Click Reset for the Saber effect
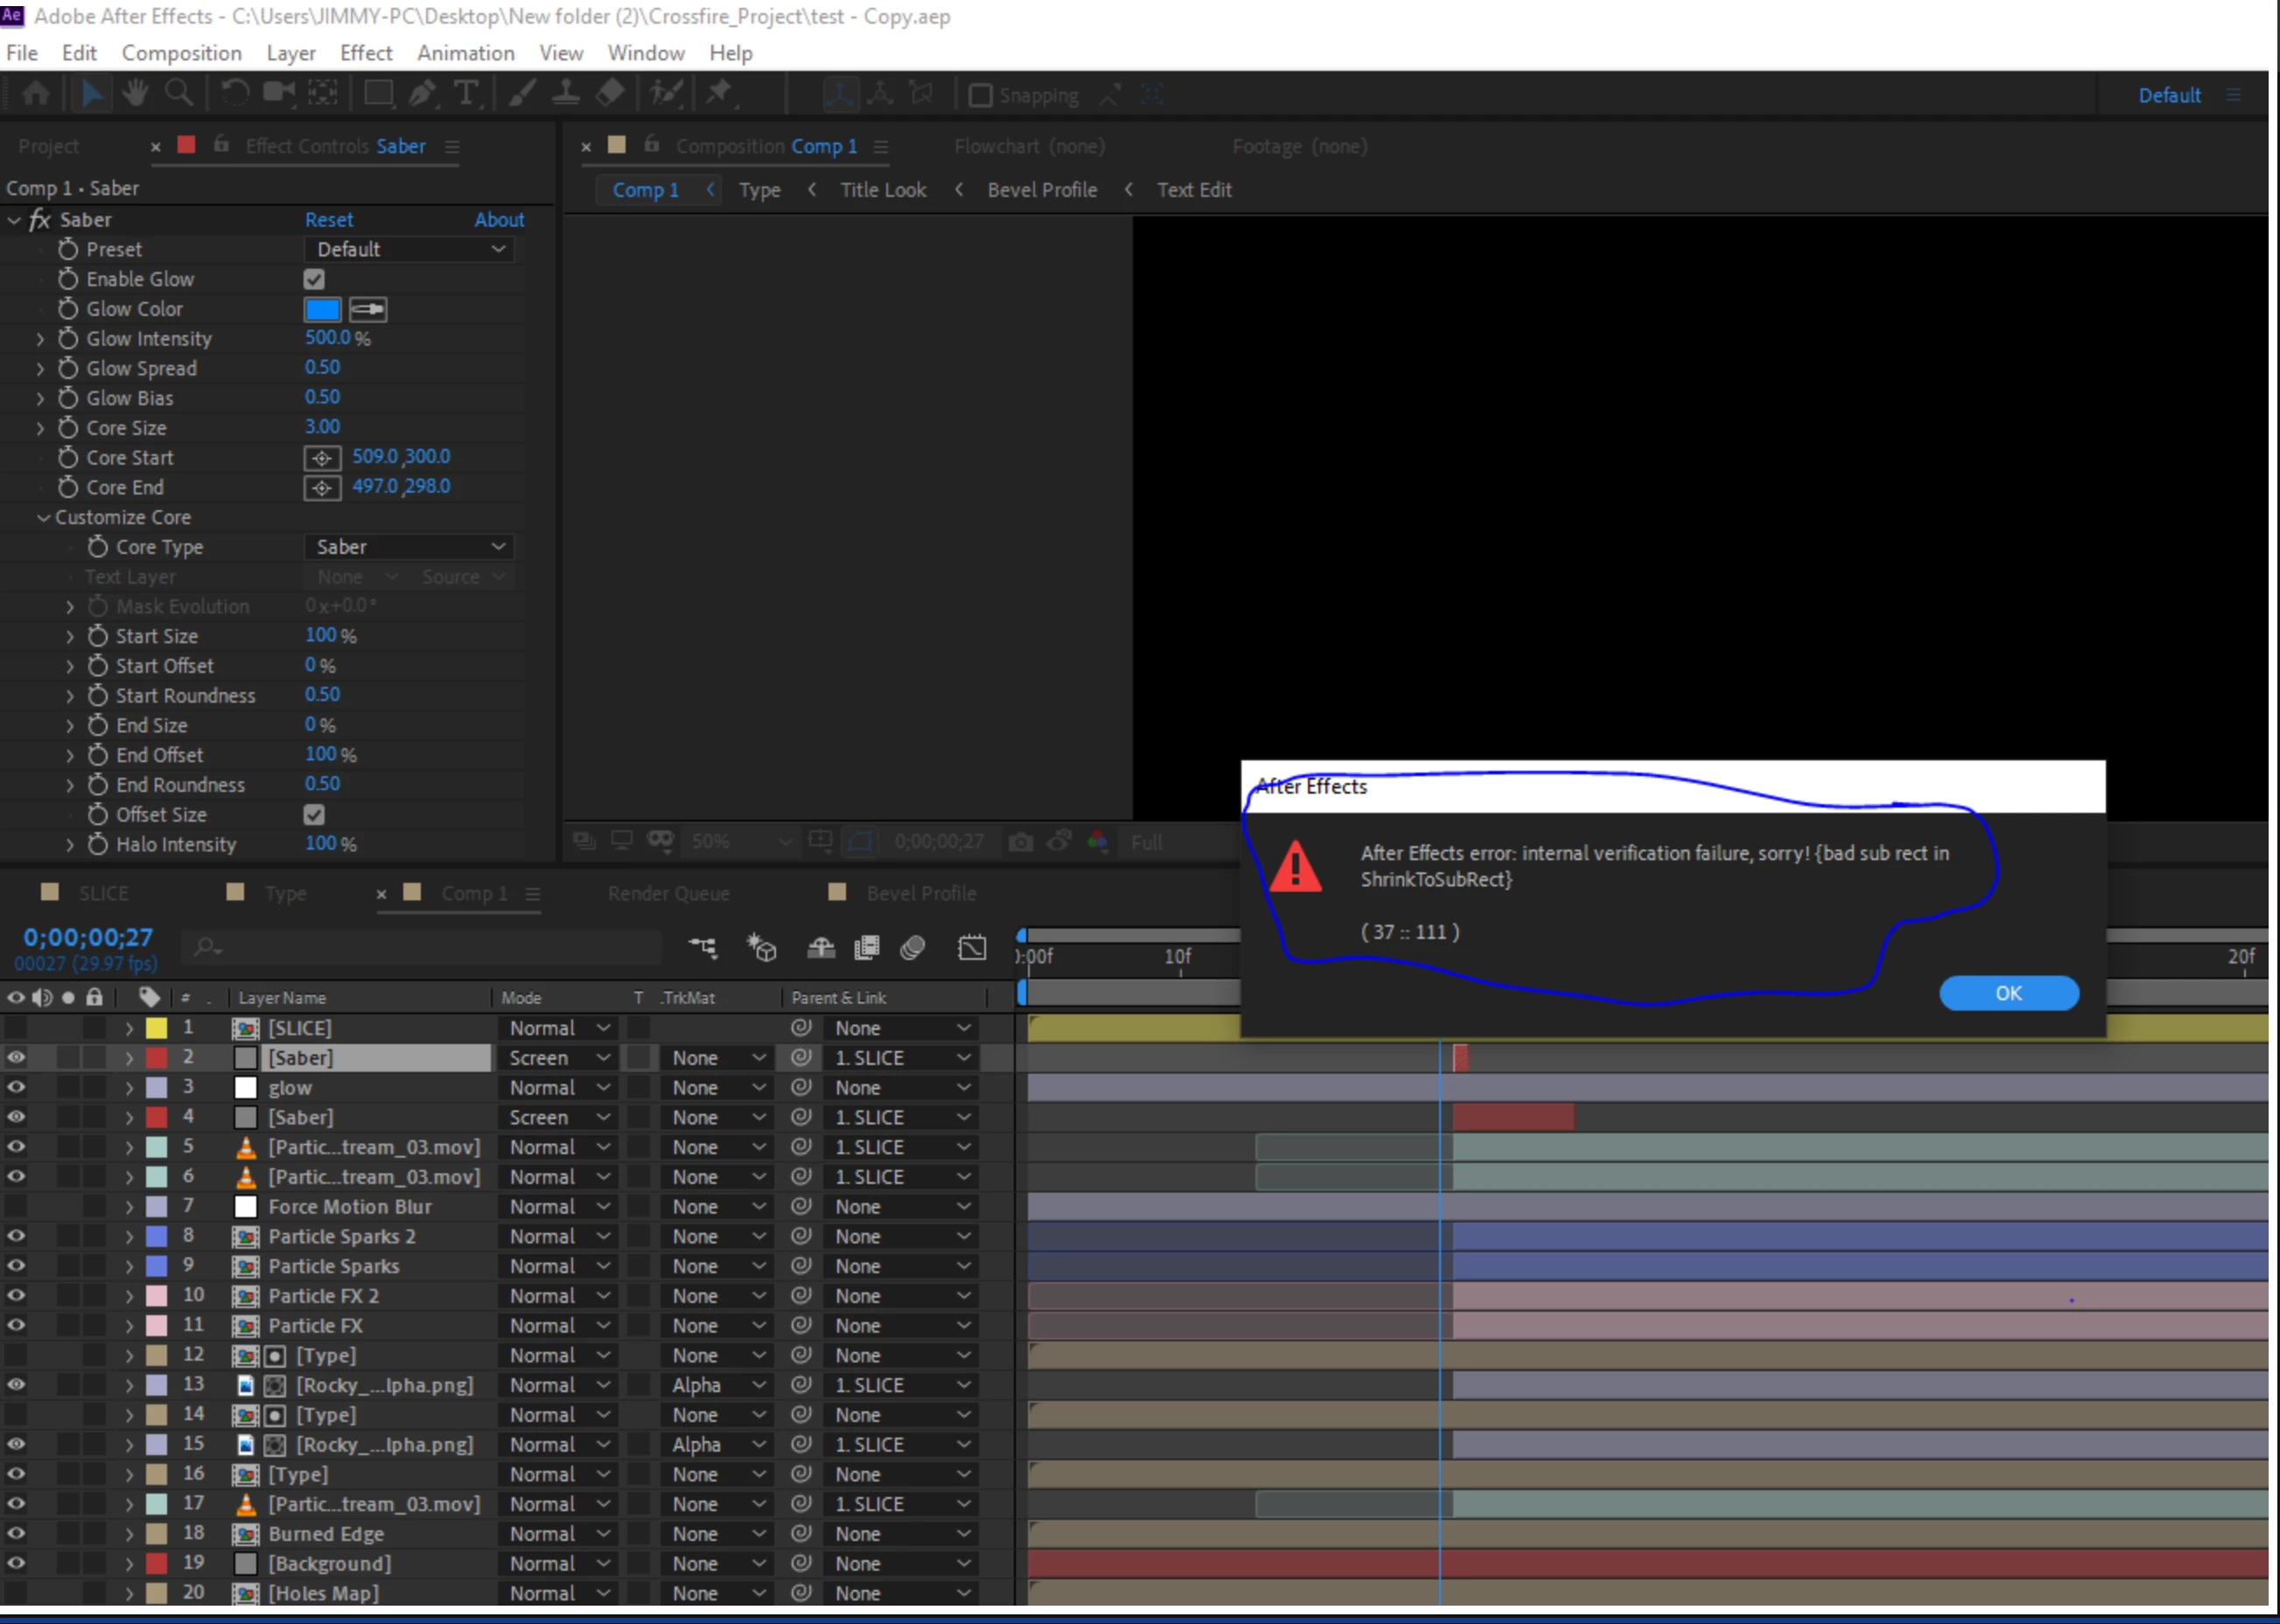The image size is (2280, 1624). click(x=328, y=219)
